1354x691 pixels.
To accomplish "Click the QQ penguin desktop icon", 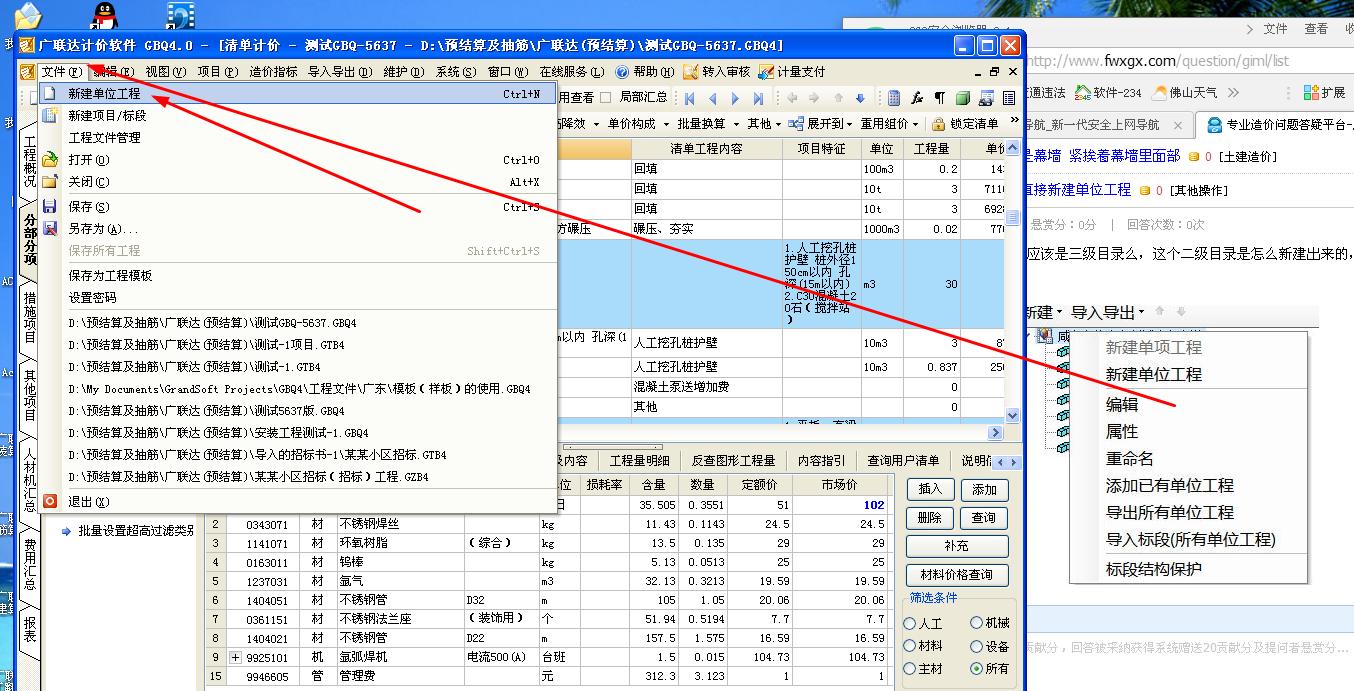I will click(x=103, y=14).
